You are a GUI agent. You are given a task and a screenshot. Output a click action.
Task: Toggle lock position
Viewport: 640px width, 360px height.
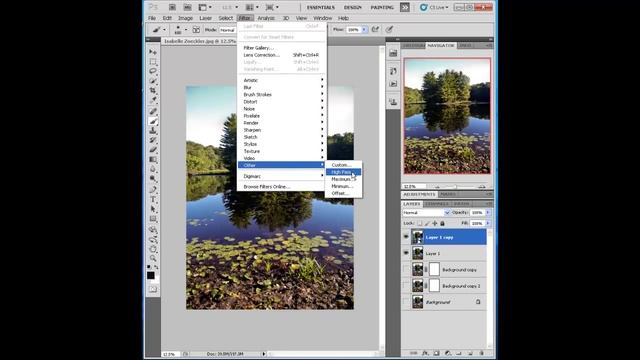(435, 223)
